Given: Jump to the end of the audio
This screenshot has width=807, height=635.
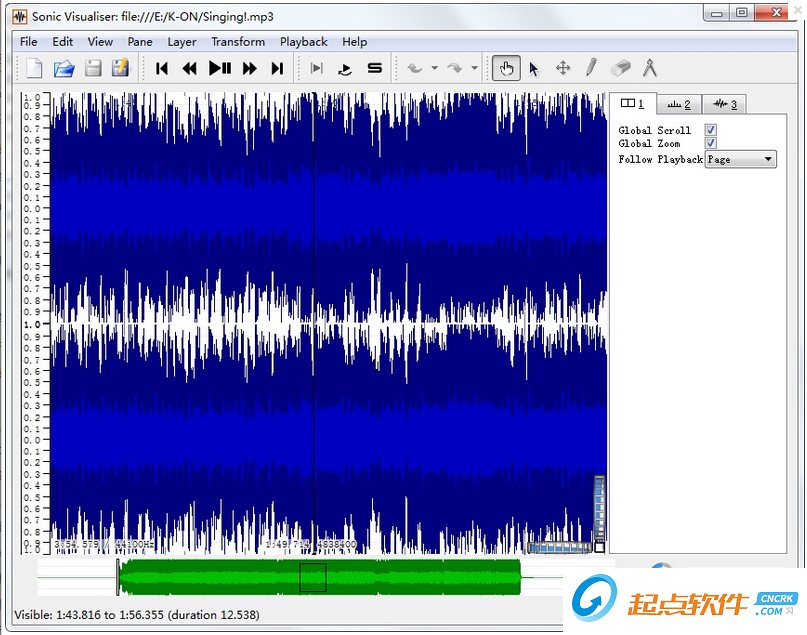Looking at the screenshot, I should click(x=277, y=68).
